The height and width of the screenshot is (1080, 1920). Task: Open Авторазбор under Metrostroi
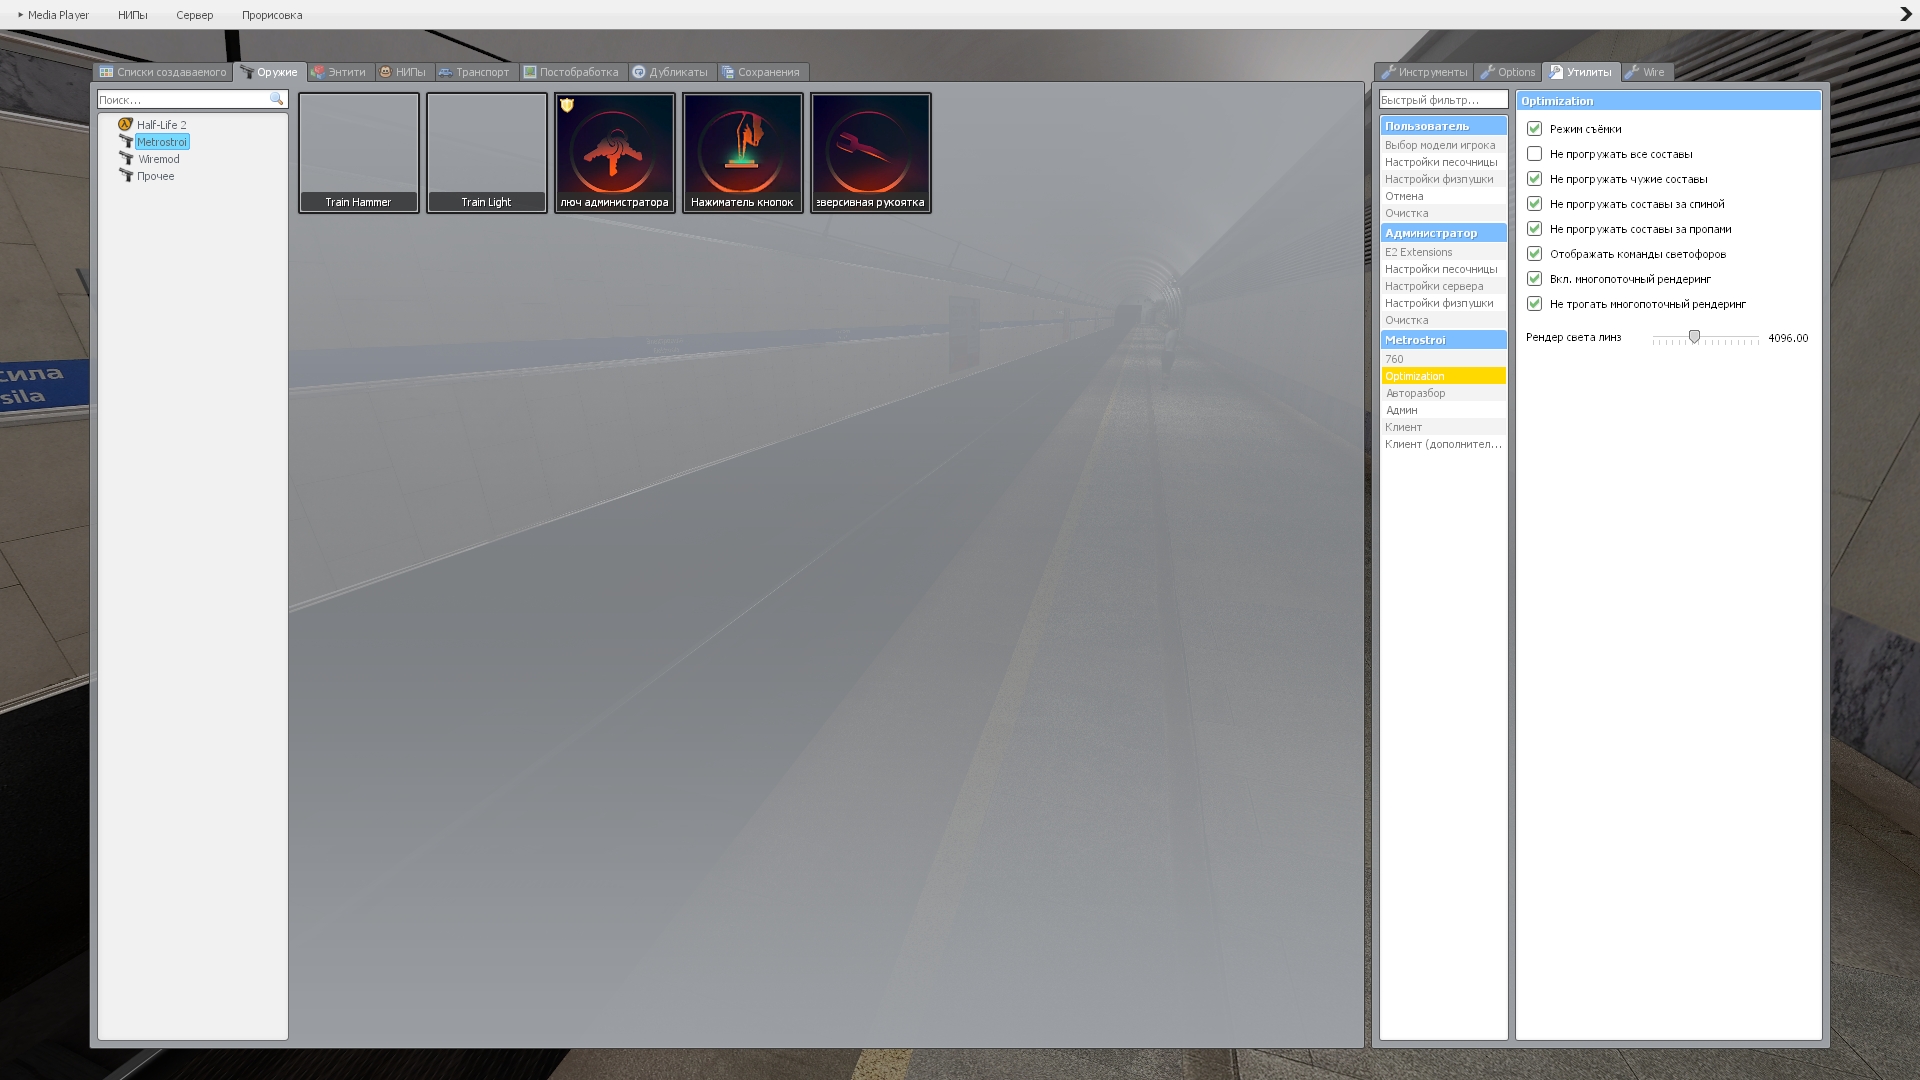pos(1415,393)
